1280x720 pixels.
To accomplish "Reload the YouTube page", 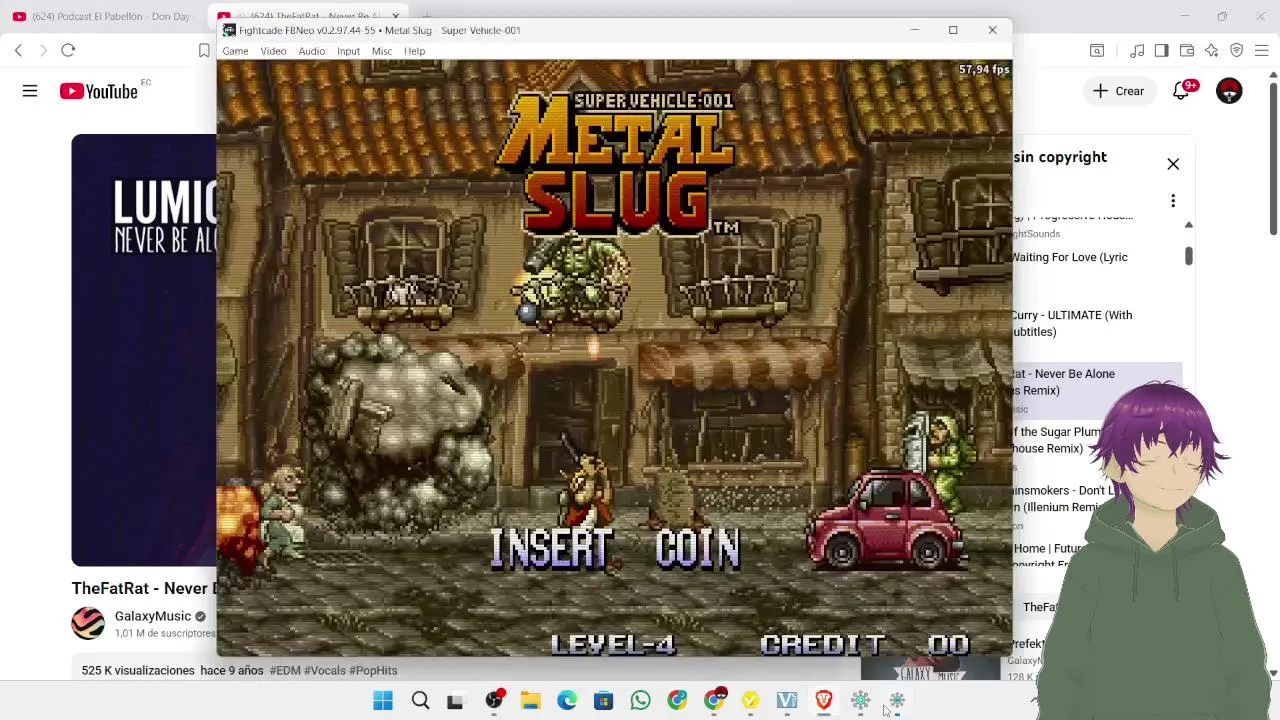I will [68, 50].
